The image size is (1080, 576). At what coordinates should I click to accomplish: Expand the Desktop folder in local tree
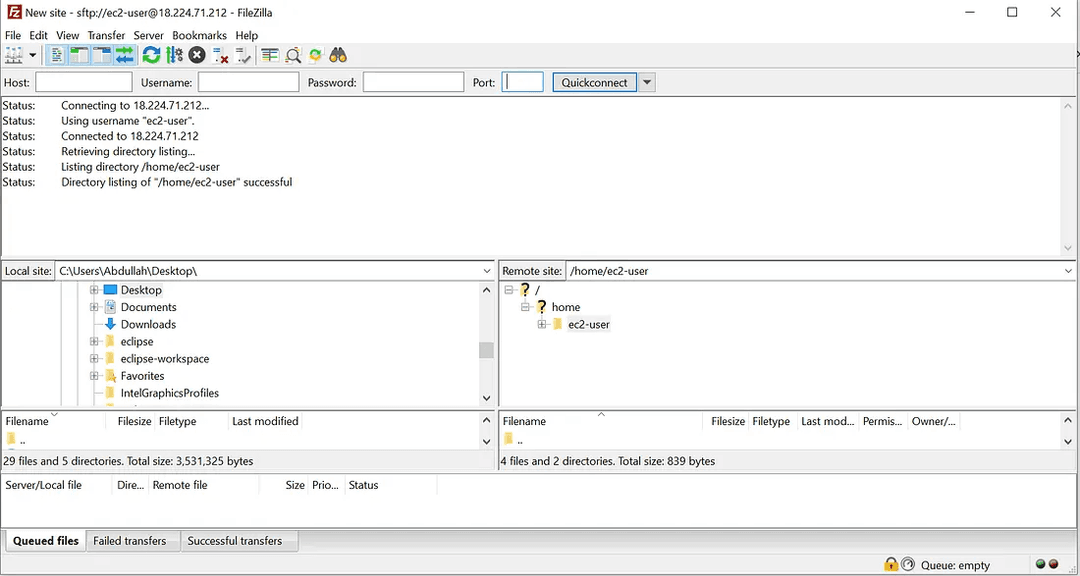94,290
